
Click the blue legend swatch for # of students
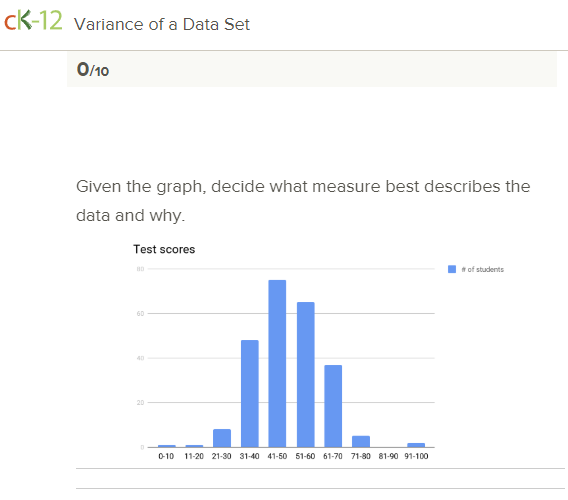tap(452, 269)
